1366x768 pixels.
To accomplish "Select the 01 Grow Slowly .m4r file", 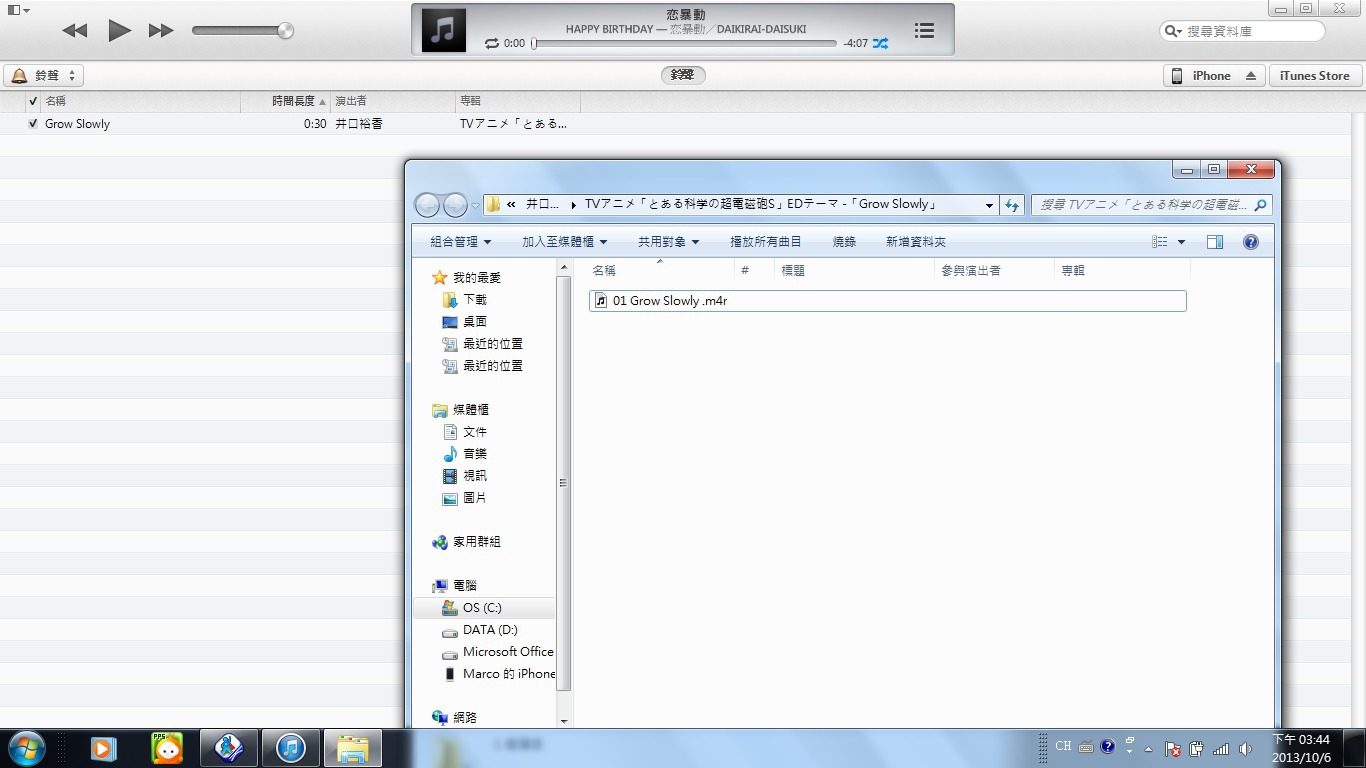I will 887,301.
